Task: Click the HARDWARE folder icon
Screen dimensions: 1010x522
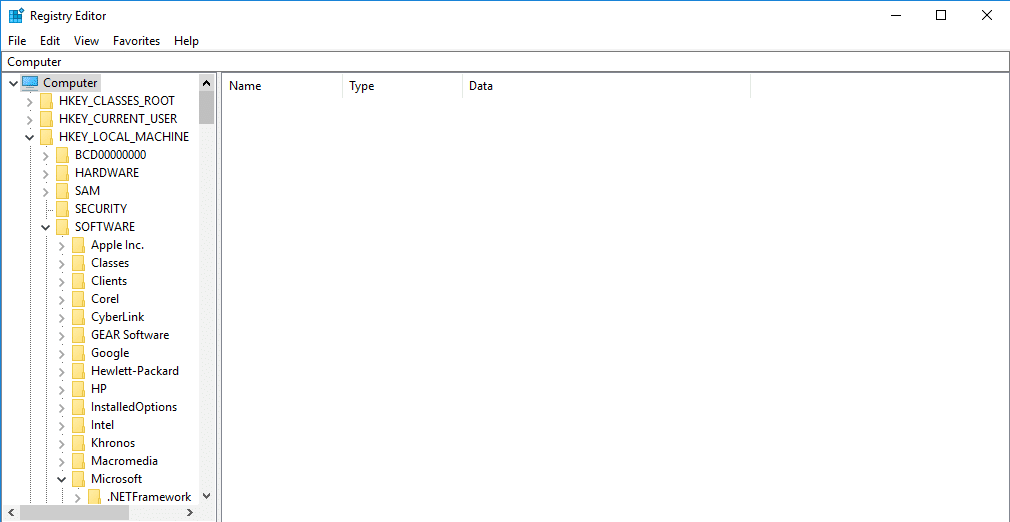Action: [x=62, y=173]
